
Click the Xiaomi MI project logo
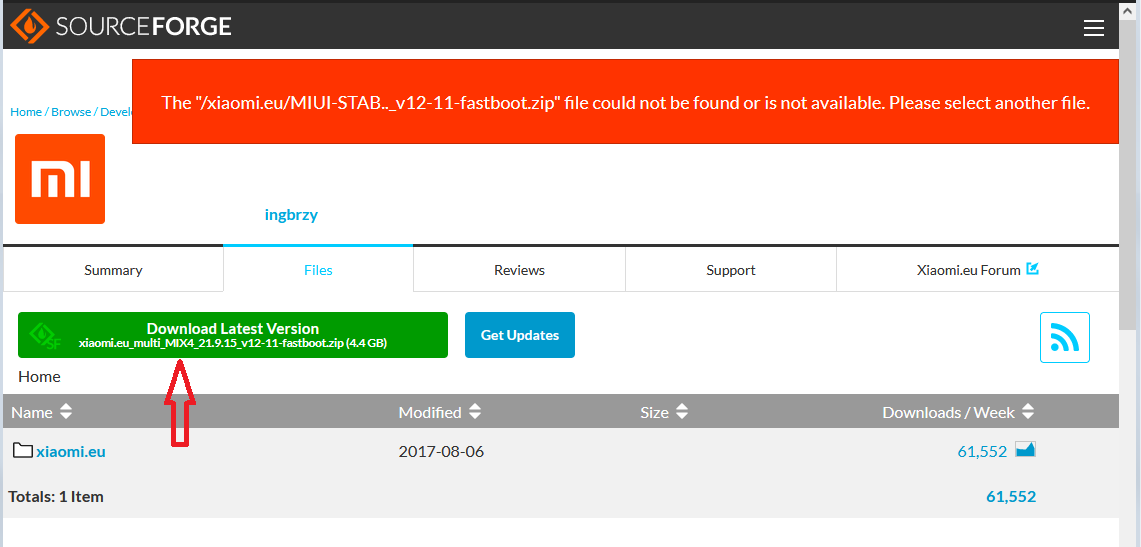click(60, 178)
